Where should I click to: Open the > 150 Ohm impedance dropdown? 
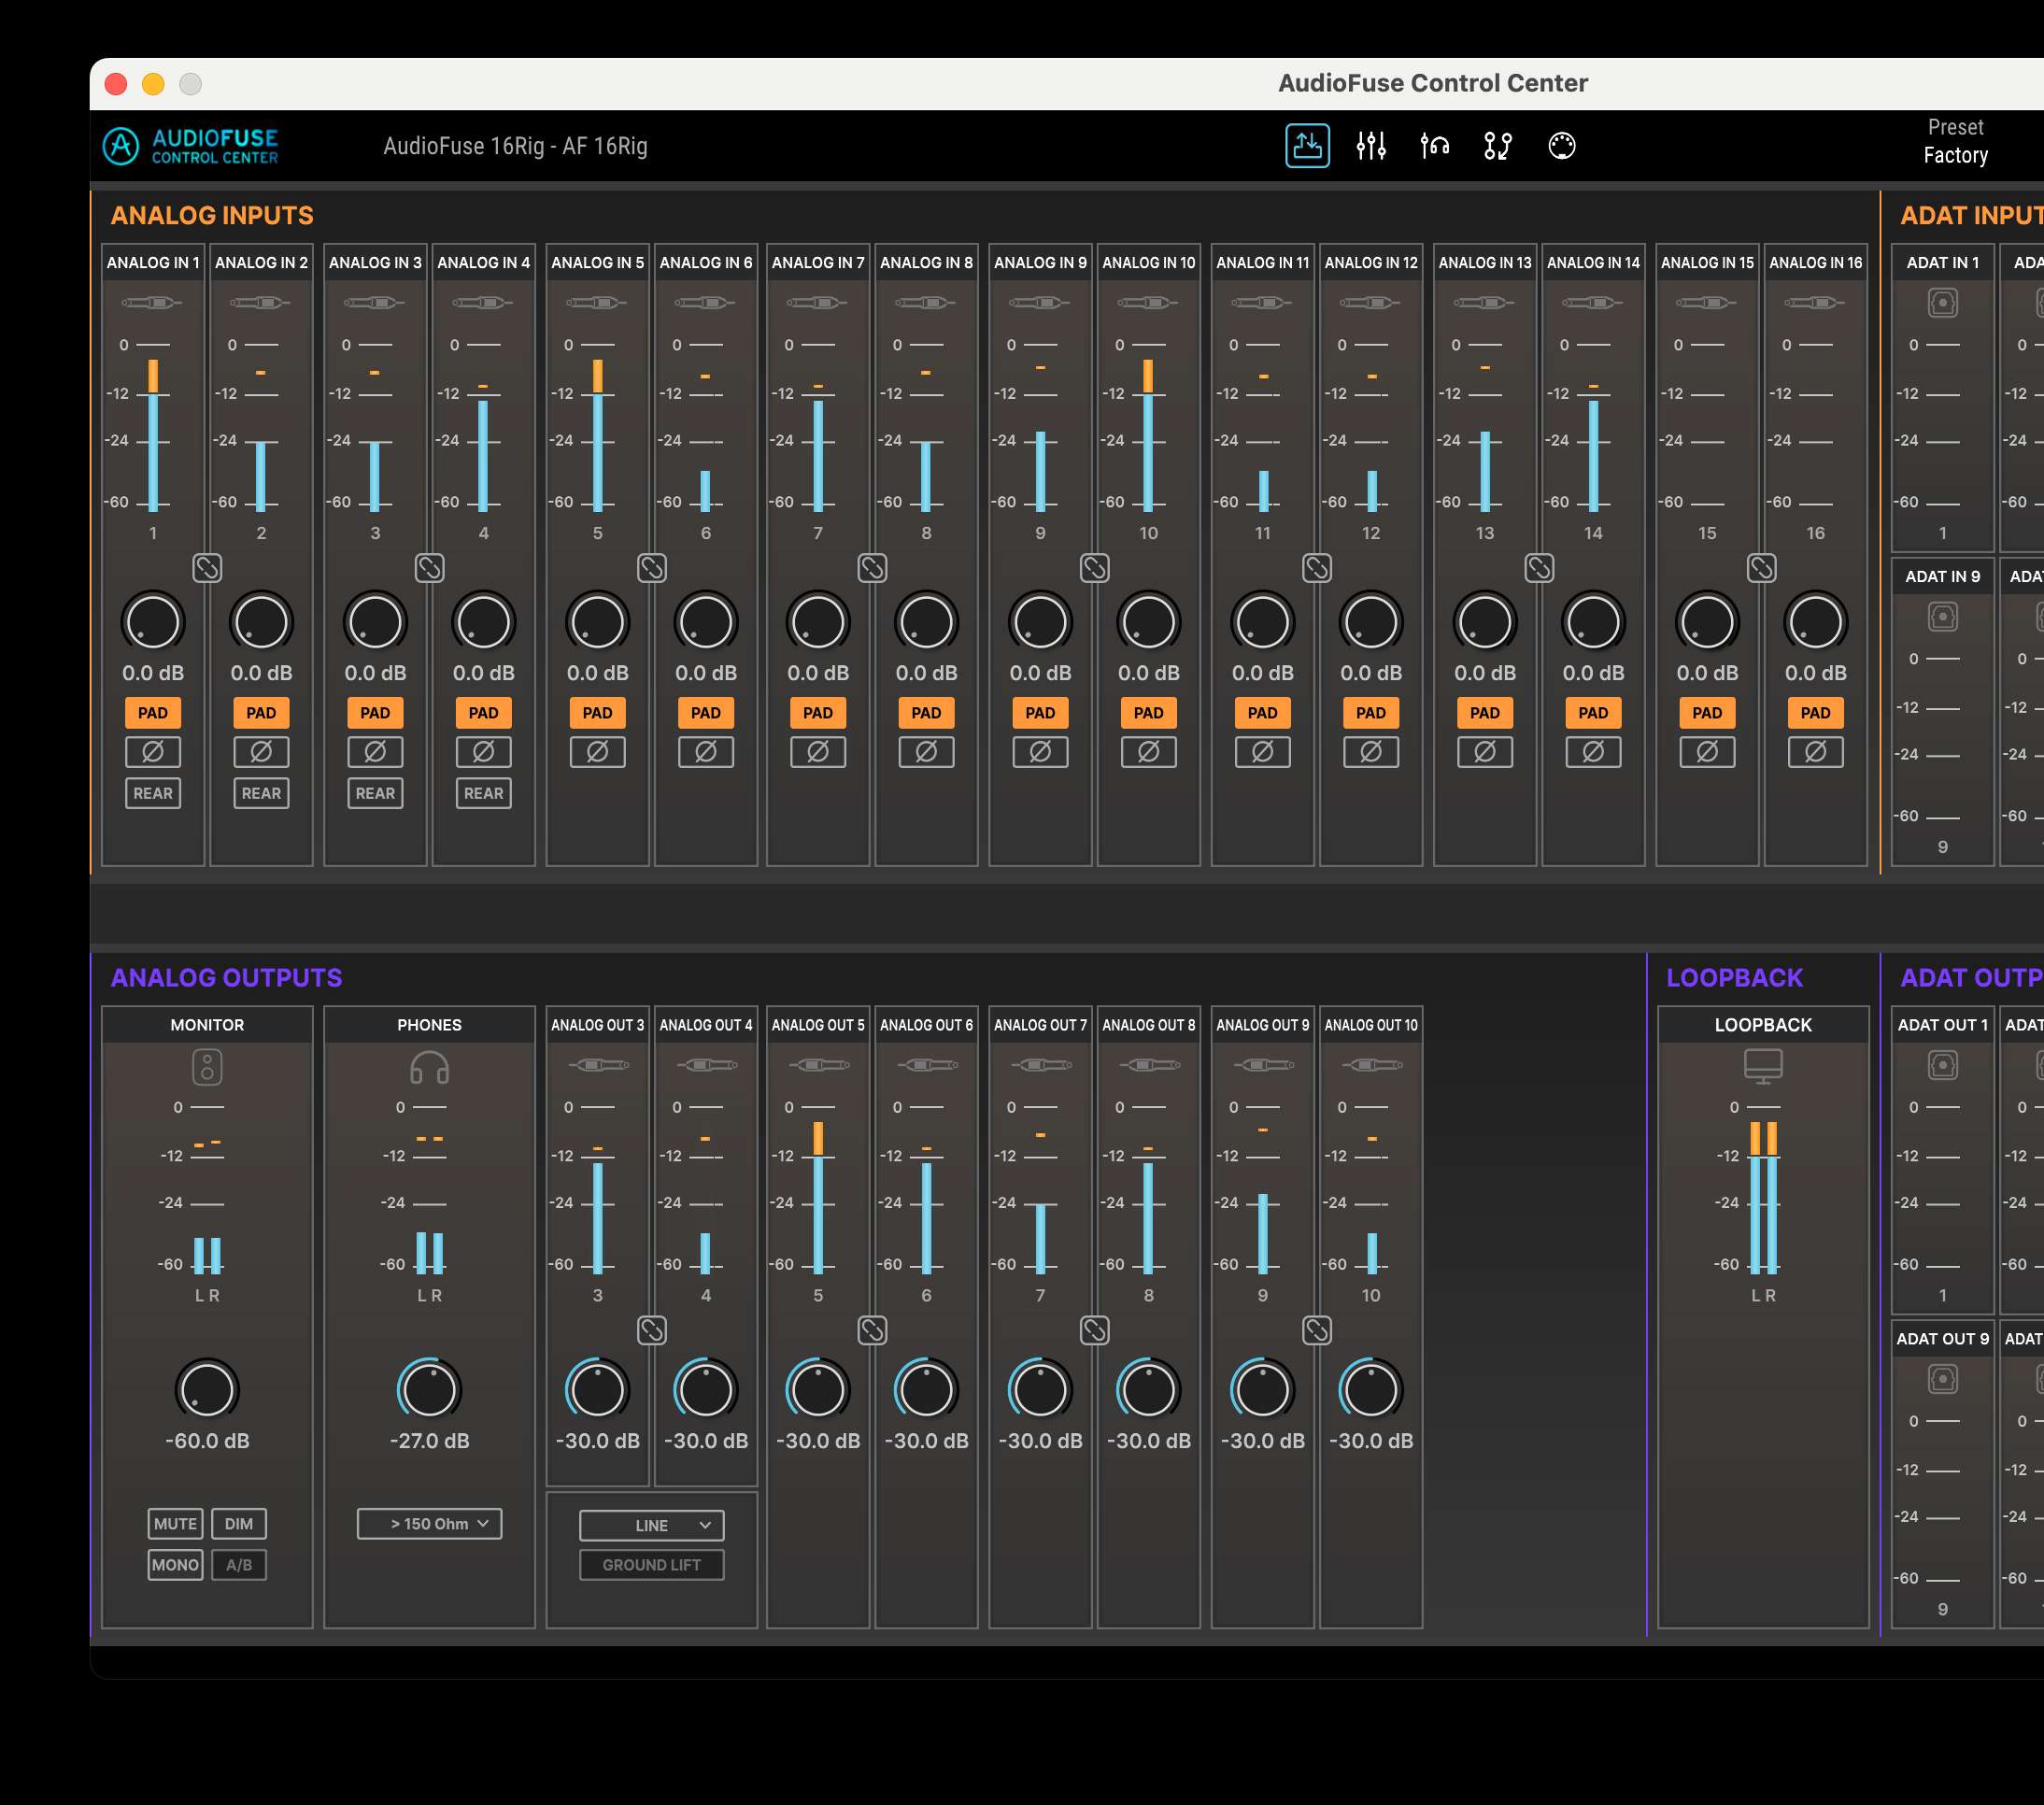429,1524
